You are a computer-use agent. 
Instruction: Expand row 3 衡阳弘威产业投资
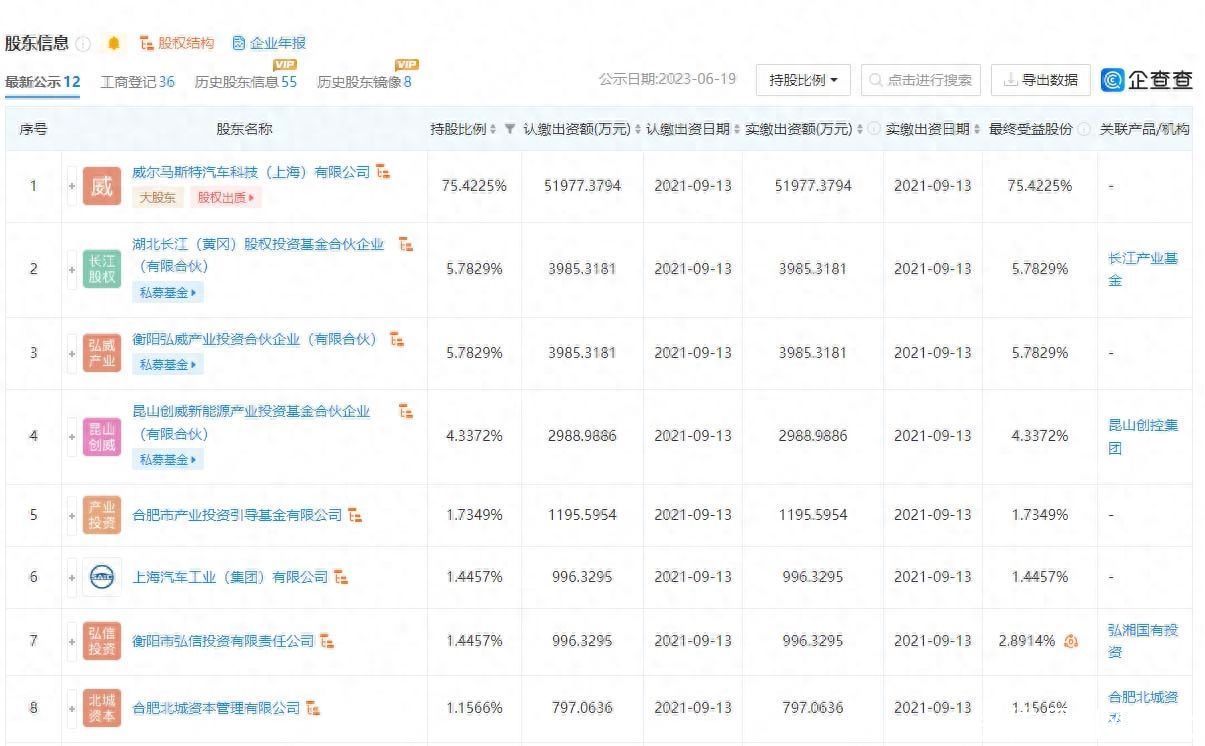(71, 353)
